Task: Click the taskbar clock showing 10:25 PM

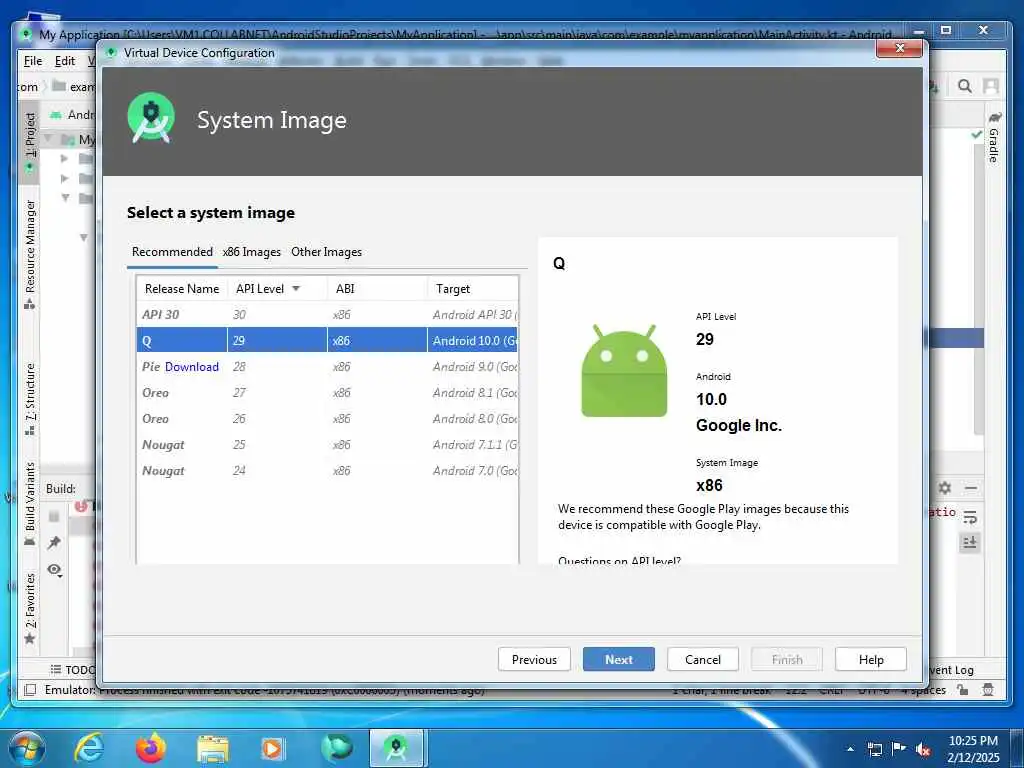Action: (x=973, y=748)
